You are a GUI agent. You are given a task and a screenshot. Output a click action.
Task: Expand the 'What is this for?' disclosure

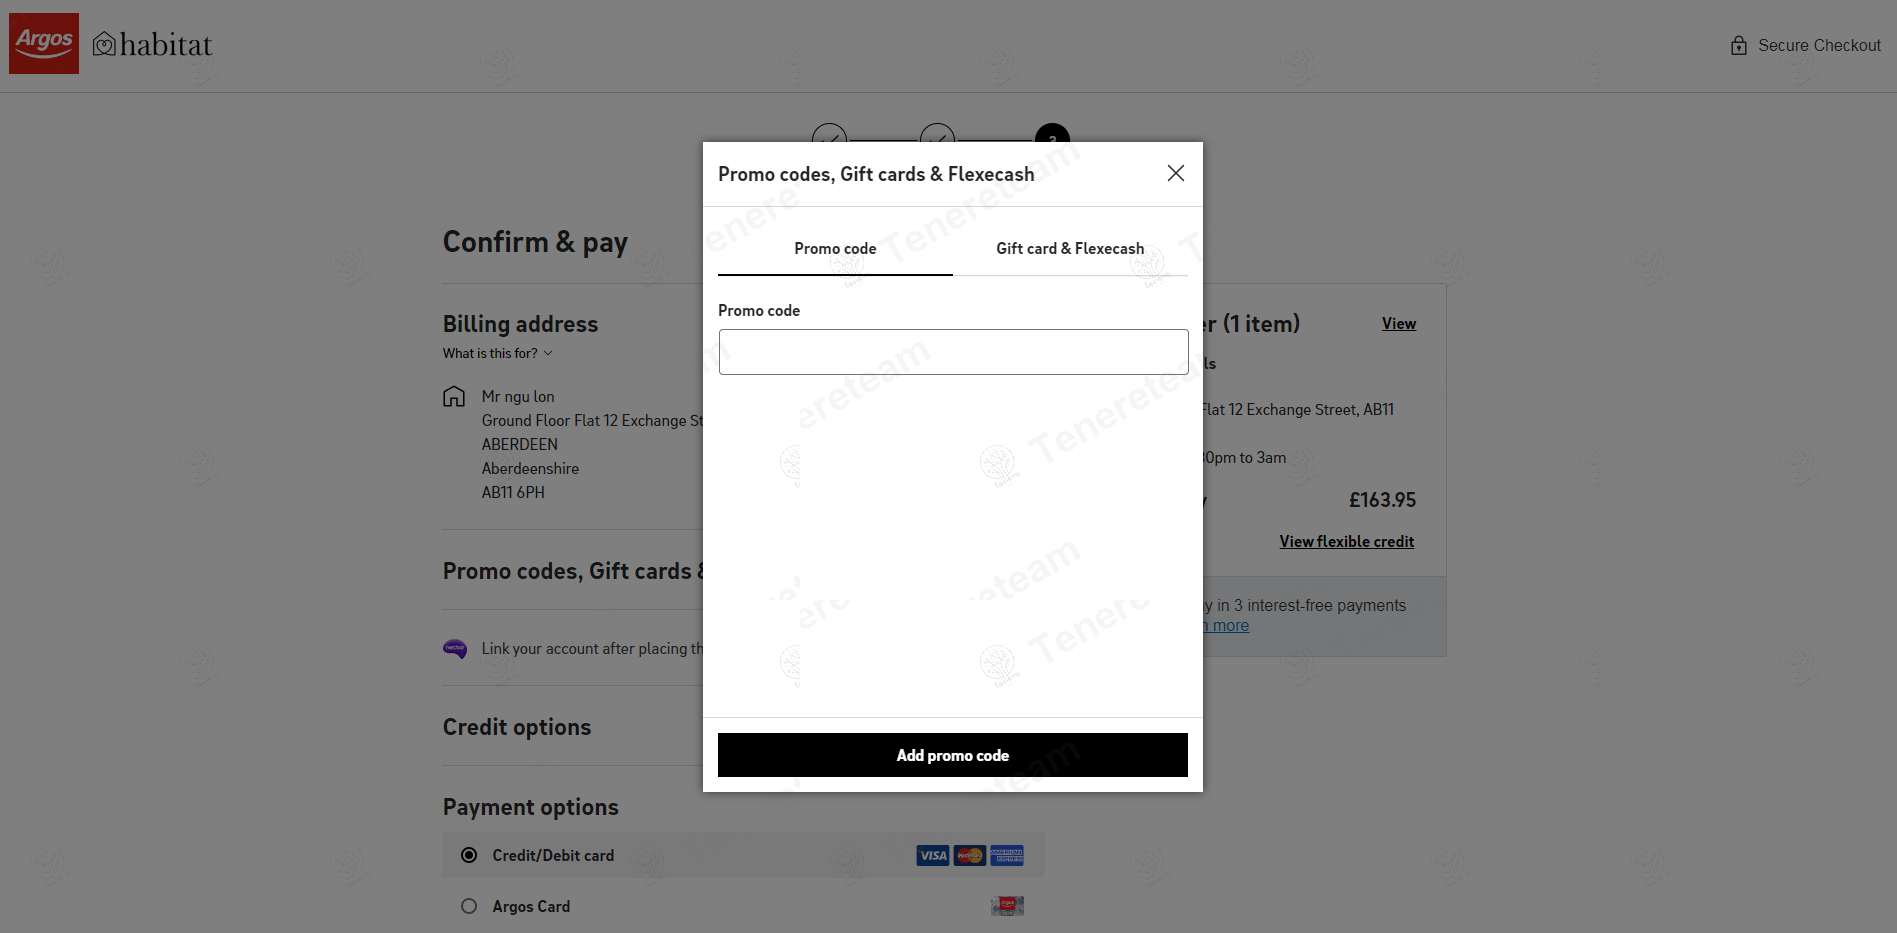coord(497,354)
